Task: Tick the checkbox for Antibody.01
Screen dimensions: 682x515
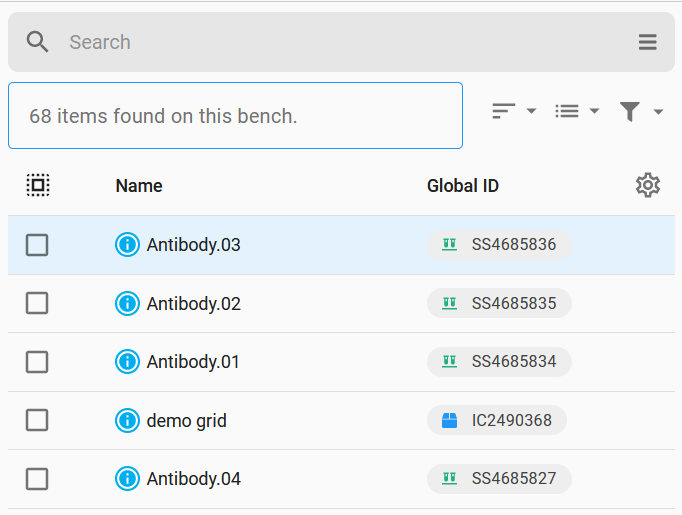Action: tap(37, 362)
